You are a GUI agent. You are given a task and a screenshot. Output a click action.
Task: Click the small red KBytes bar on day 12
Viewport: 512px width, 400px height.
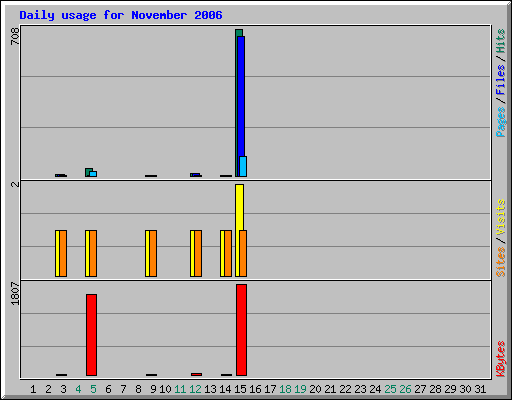click(x=196, y=374)
